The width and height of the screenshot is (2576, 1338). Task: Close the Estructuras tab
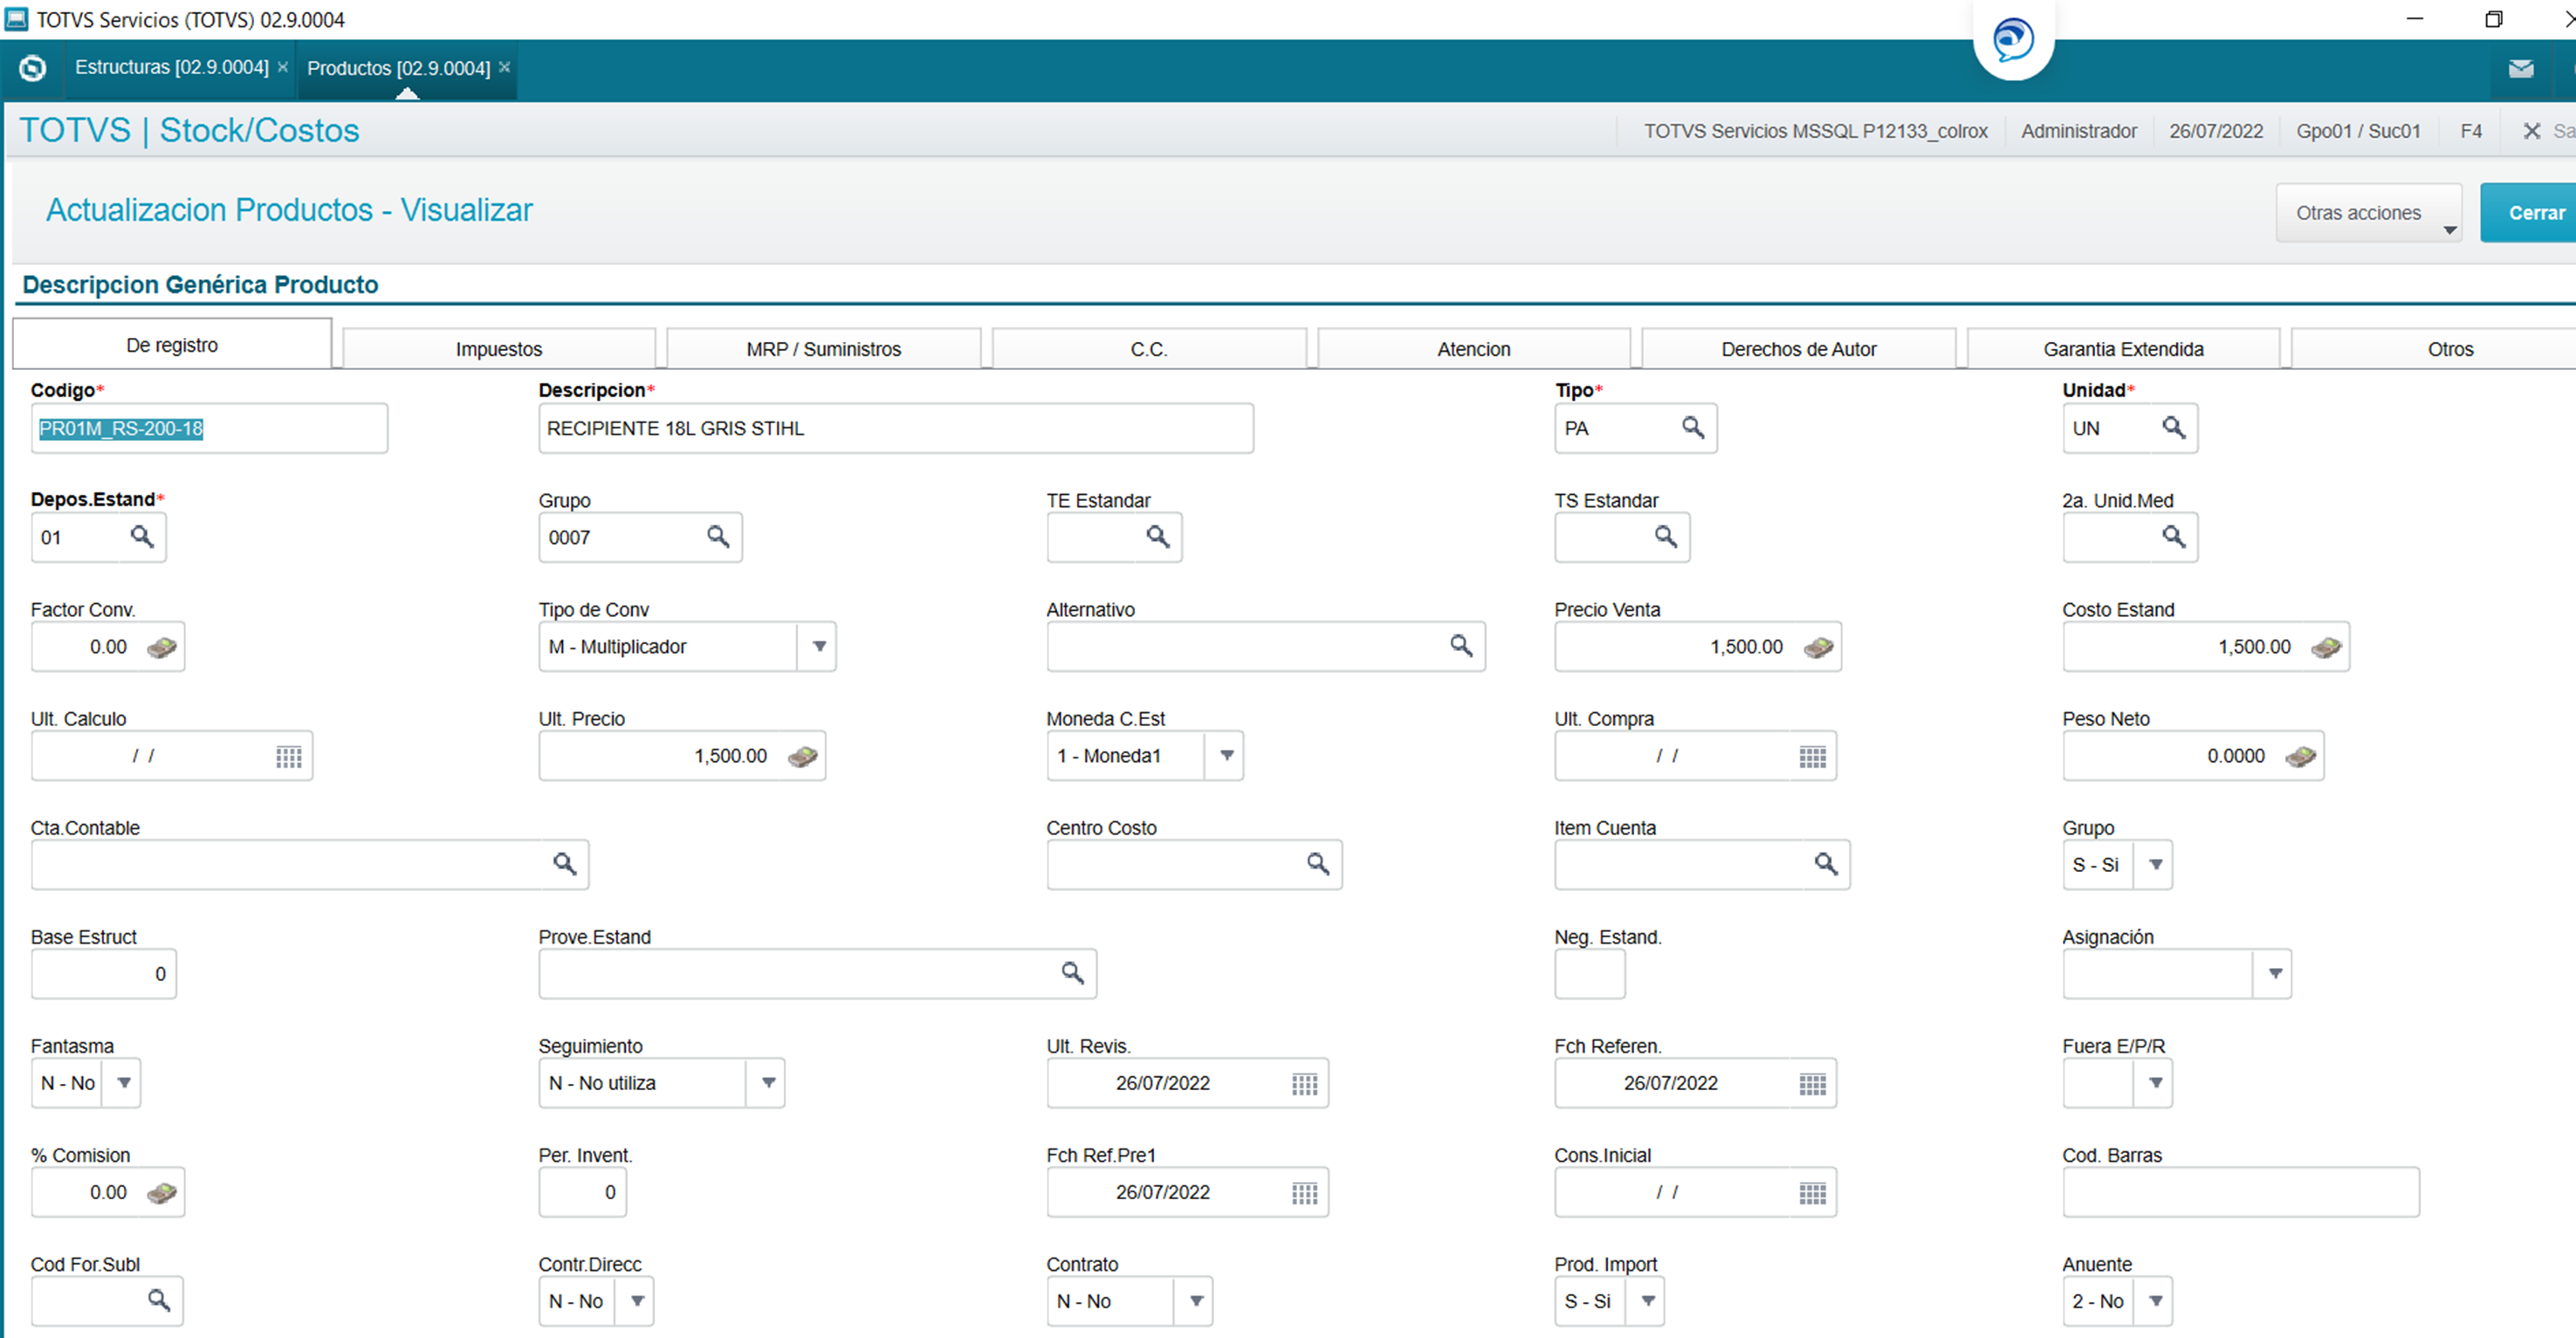(x=283, y=67)
